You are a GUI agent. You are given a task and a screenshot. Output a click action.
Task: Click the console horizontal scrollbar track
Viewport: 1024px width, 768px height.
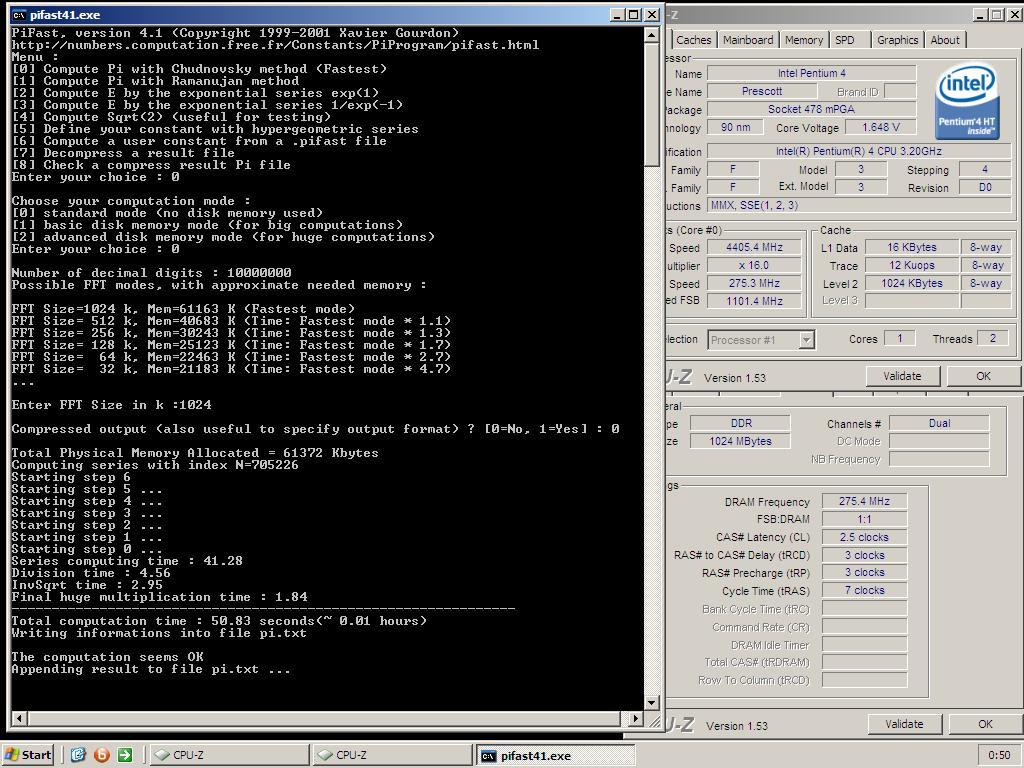(x=327, y=718)
